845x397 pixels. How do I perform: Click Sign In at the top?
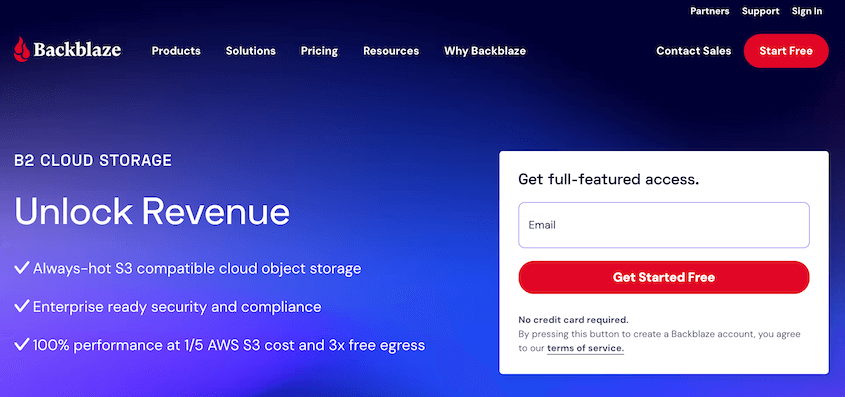807,11
